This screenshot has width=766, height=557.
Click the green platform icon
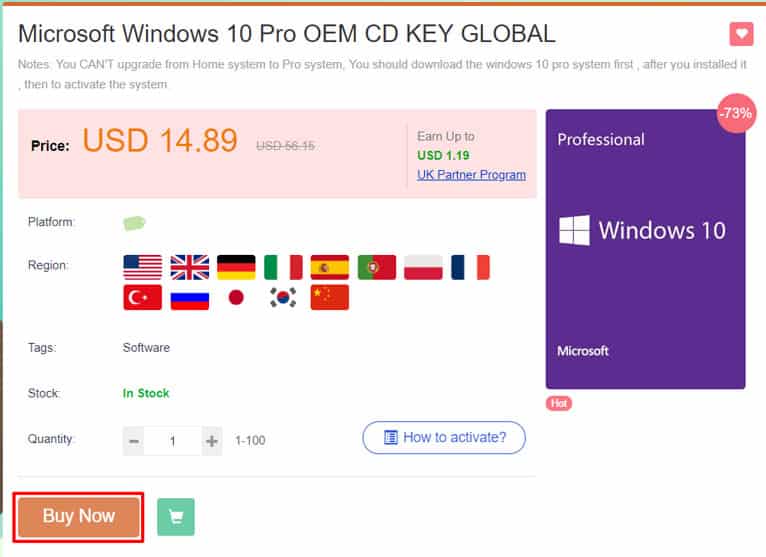point(134,223)
